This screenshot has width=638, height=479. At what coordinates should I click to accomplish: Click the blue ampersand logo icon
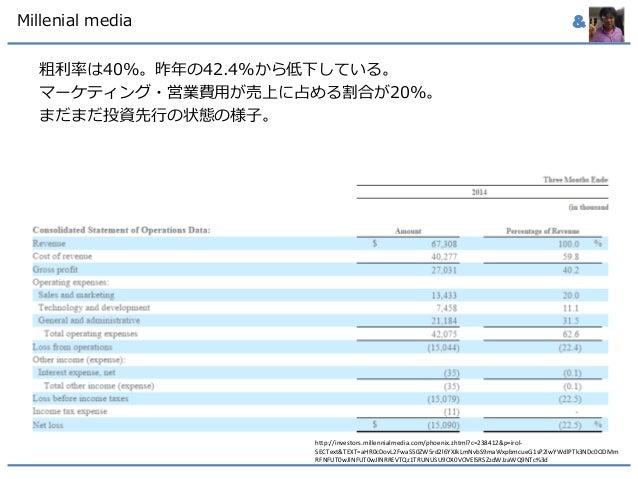[x=579, y=22]
